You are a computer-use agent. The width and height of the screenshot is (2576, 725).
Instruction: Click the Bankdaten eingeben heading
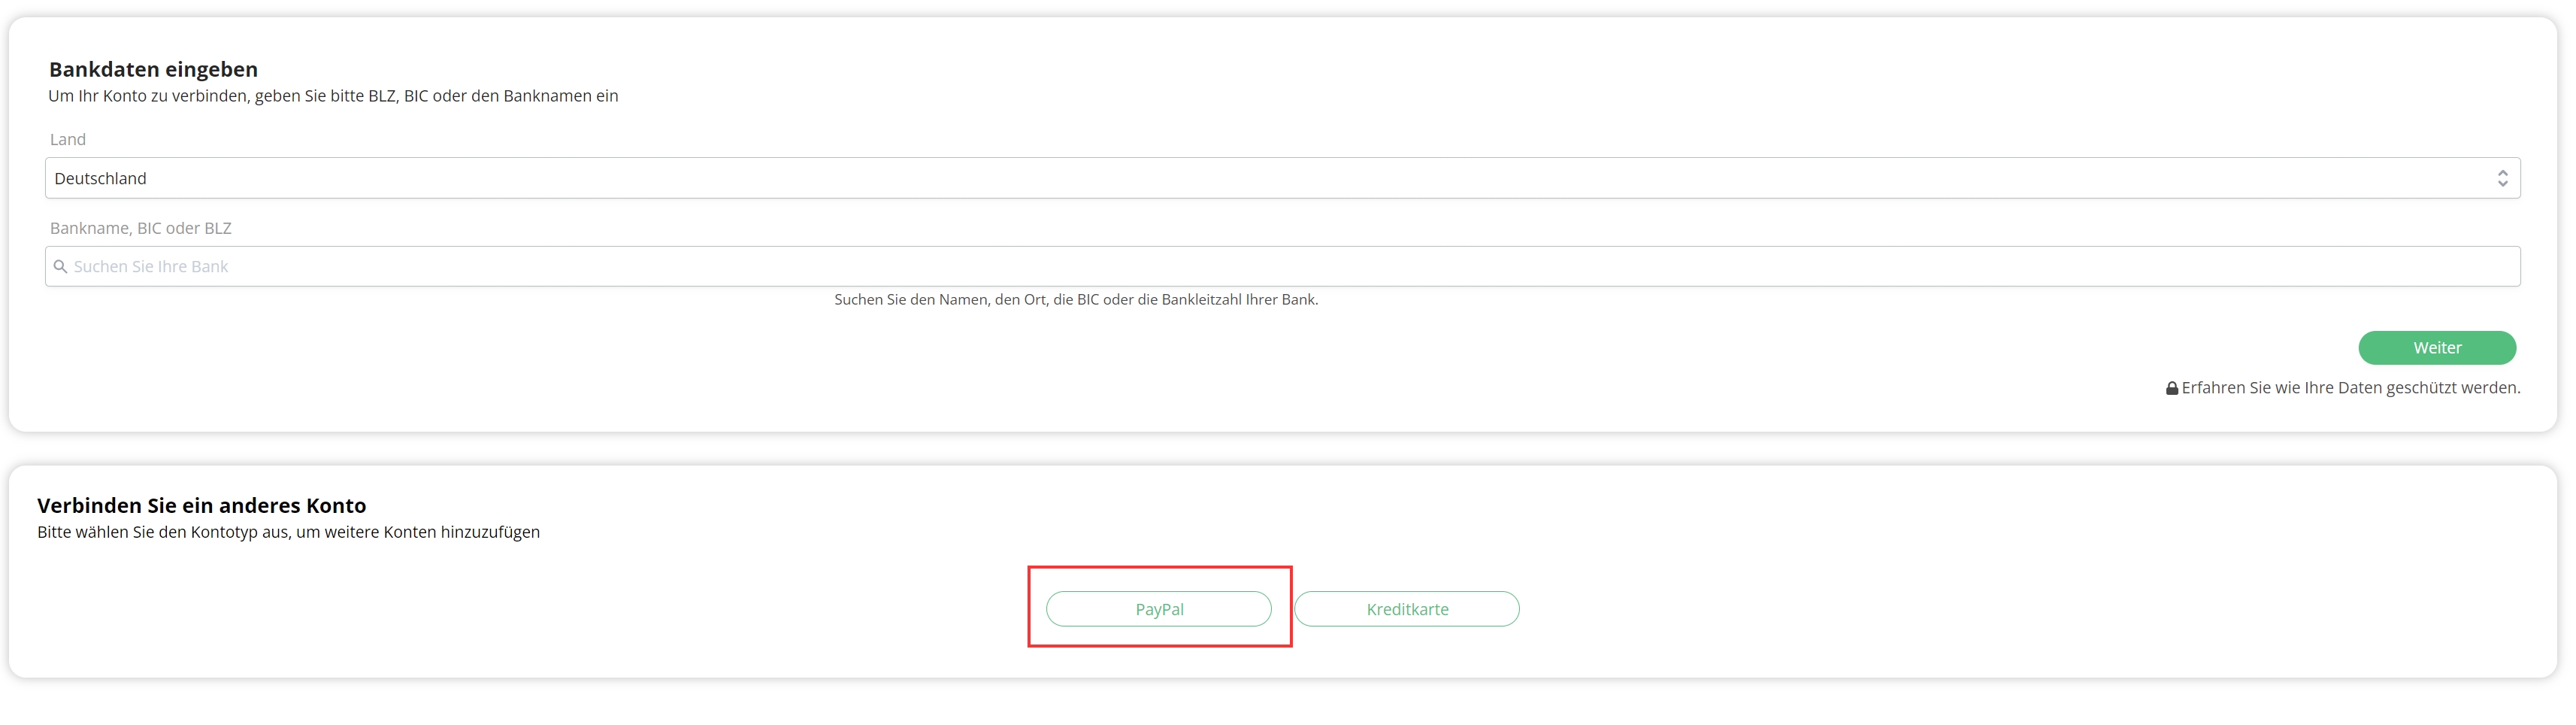click(x=153, y=69)
